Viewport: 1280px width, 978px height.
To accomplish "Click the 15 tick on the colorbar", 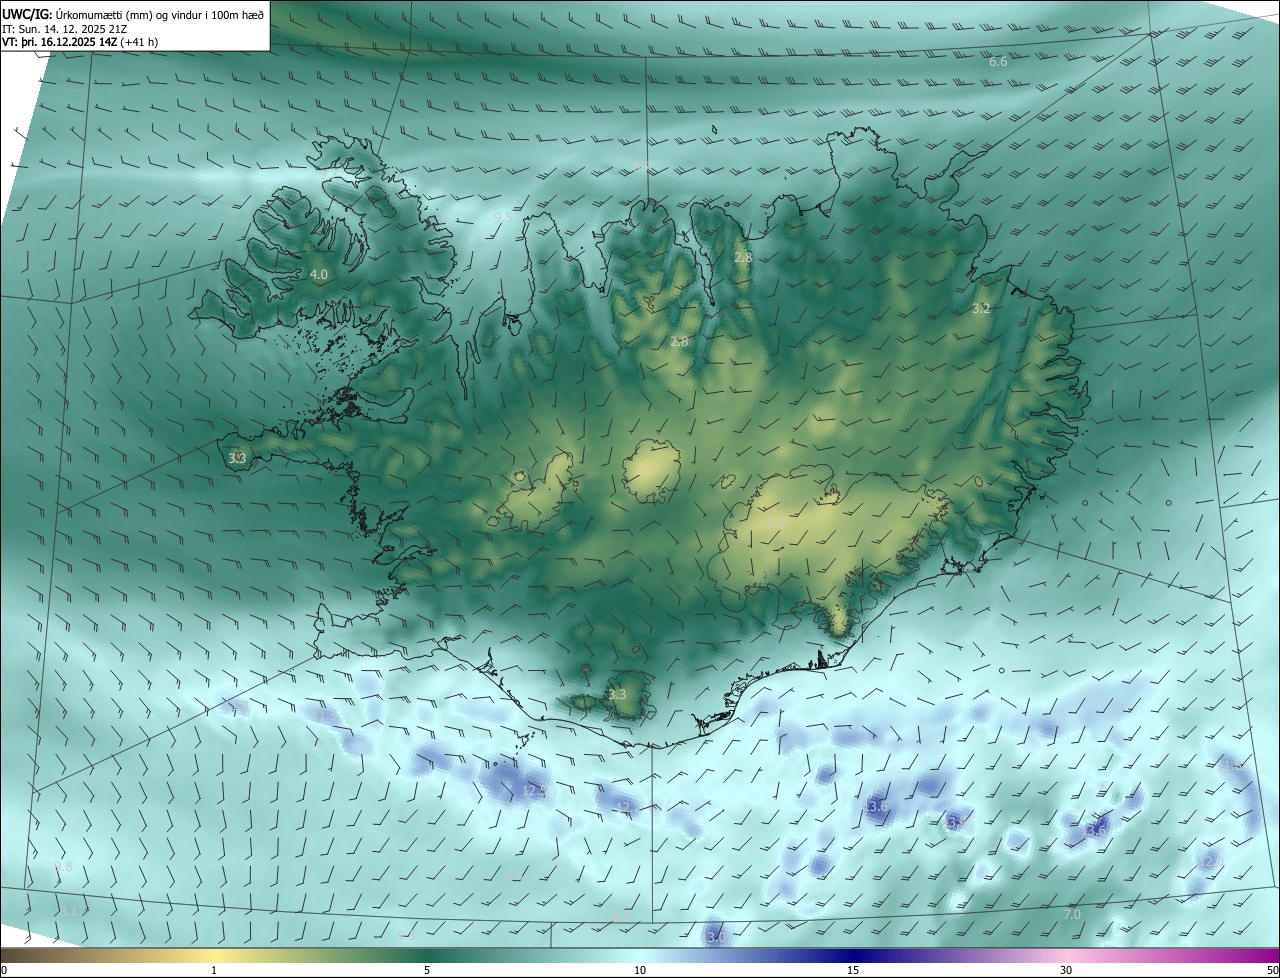I will pos(853,970).
